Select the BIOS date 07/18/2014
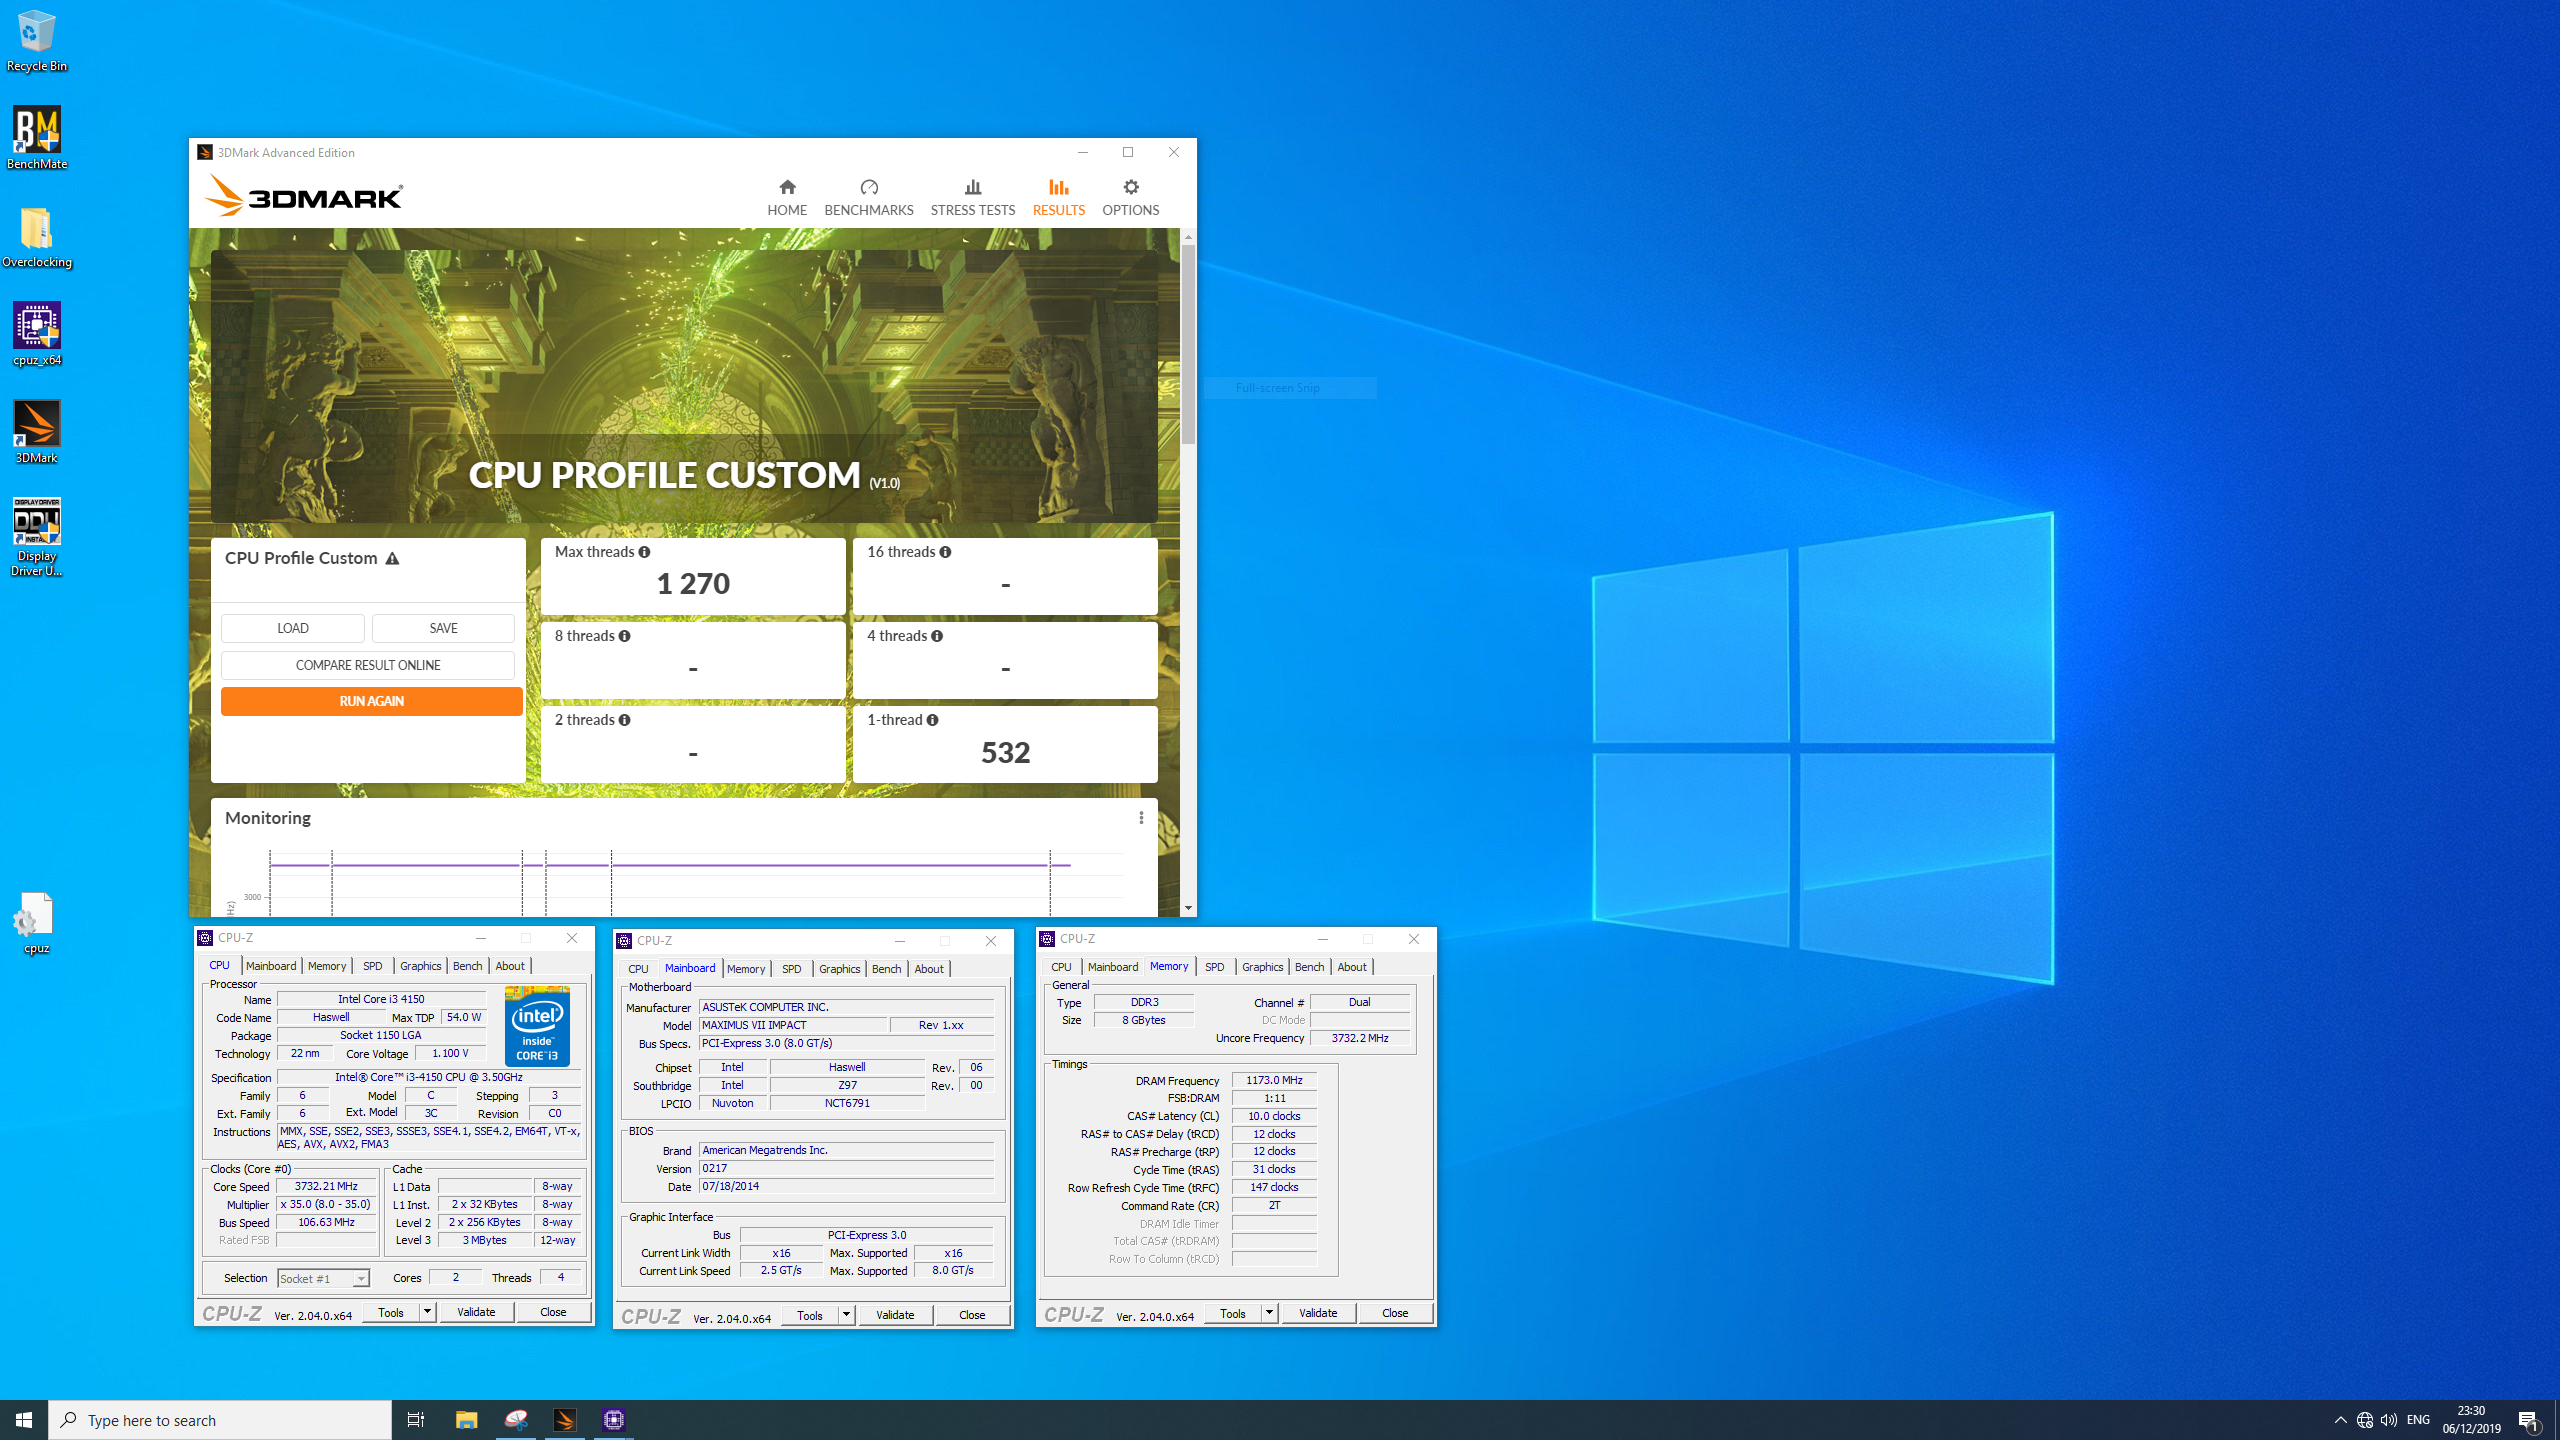The image size is (2560, 1440). pos(846,1186)
